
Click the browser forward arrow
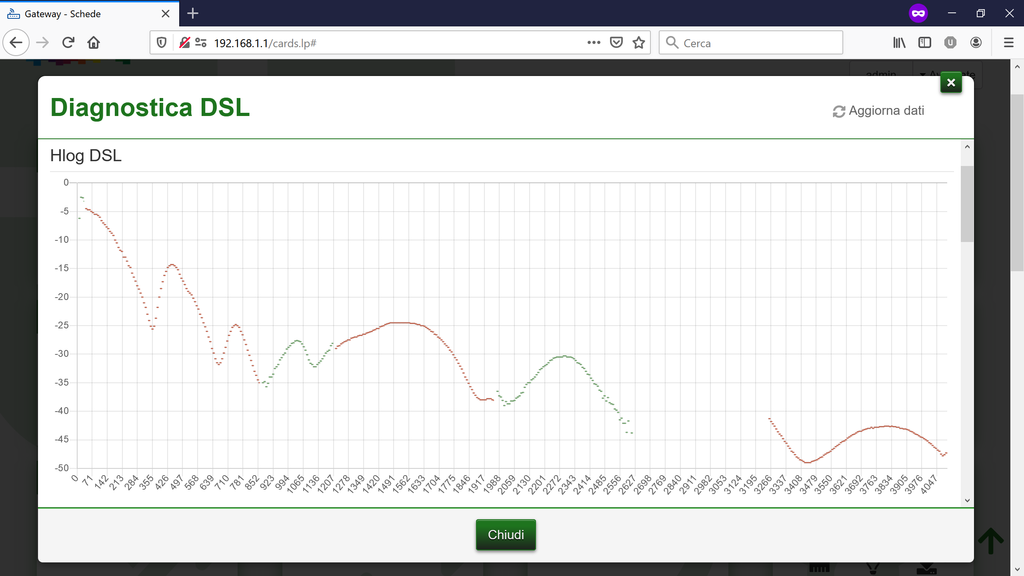pos(42,42)
